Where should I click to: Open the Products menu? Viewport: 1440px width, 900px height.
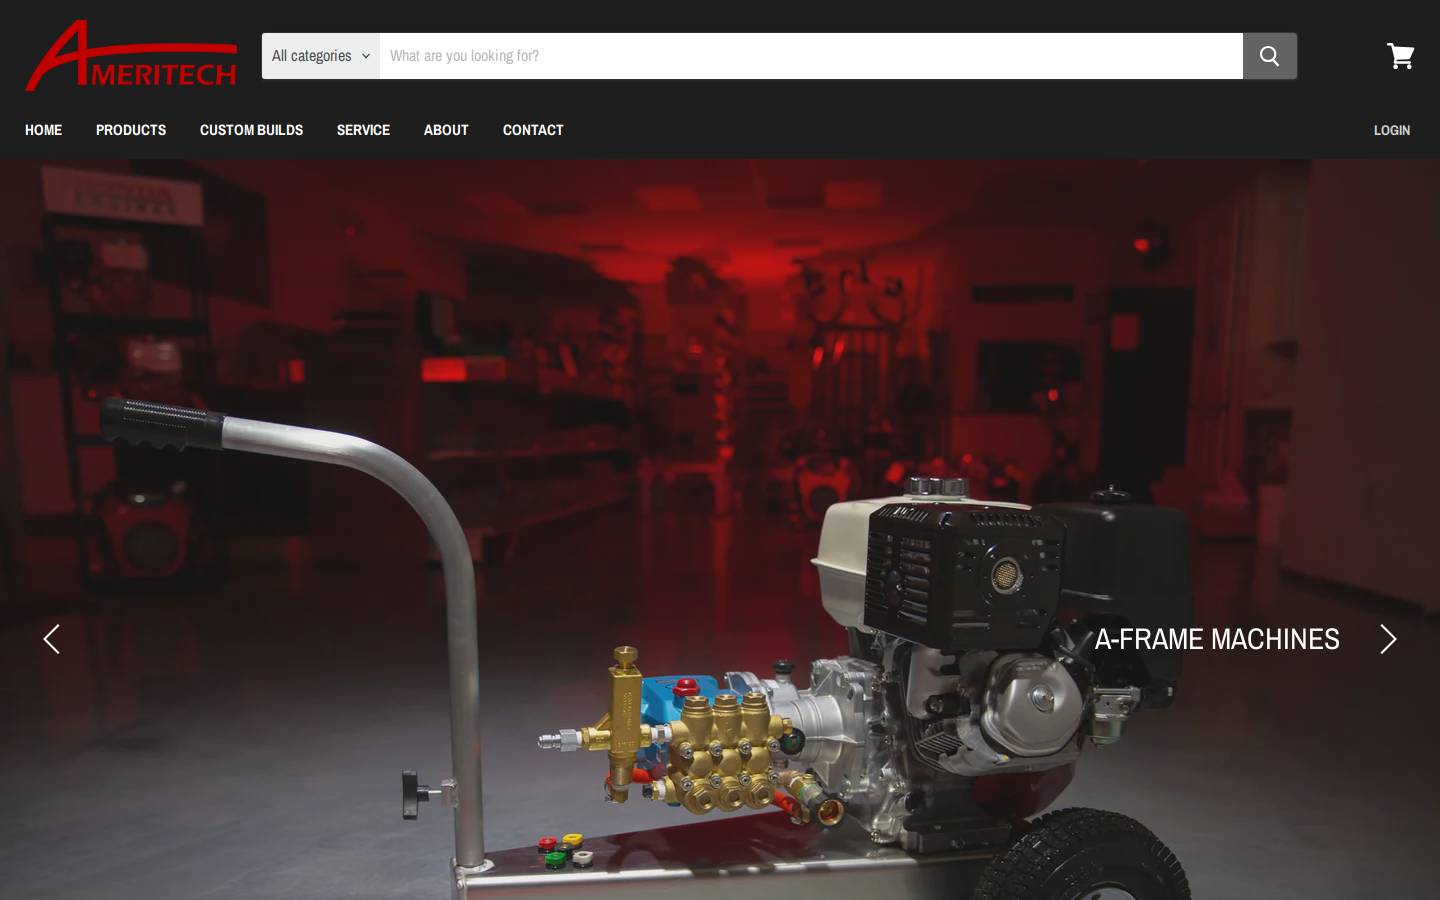pyautogui.click(x=131, y=130)
